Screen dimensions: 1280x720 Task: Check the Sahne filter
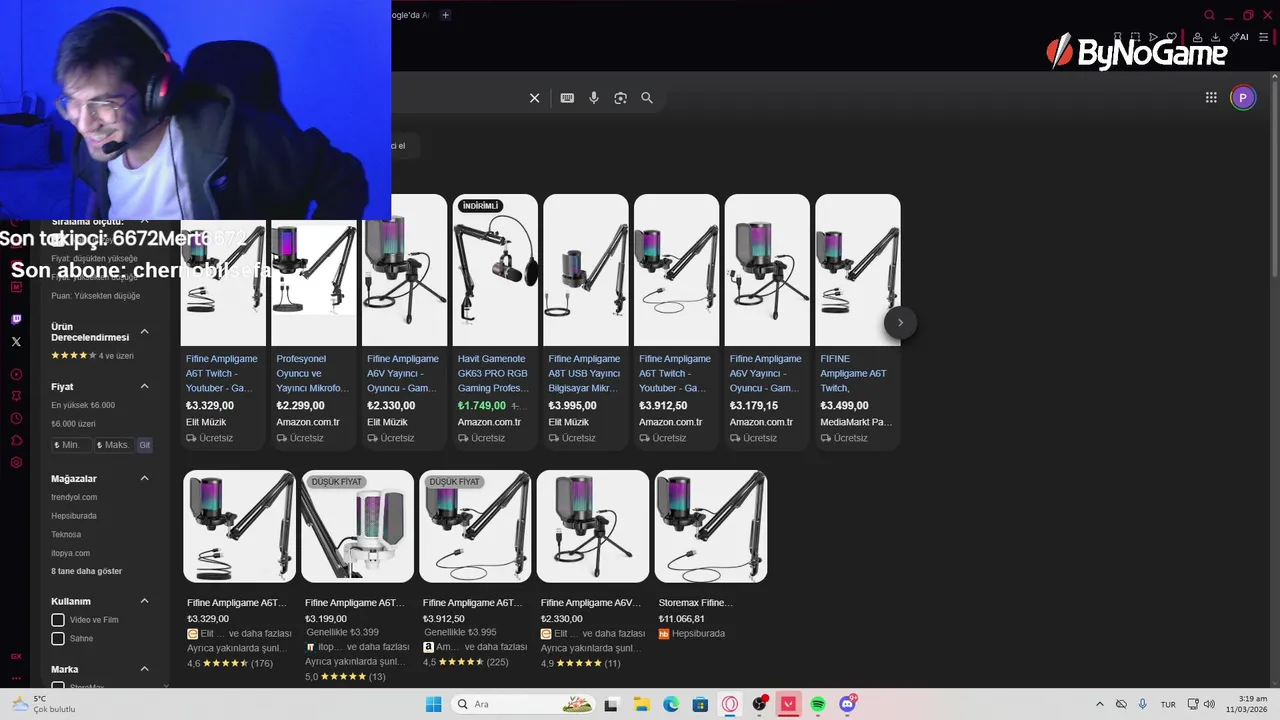[58, 638]
